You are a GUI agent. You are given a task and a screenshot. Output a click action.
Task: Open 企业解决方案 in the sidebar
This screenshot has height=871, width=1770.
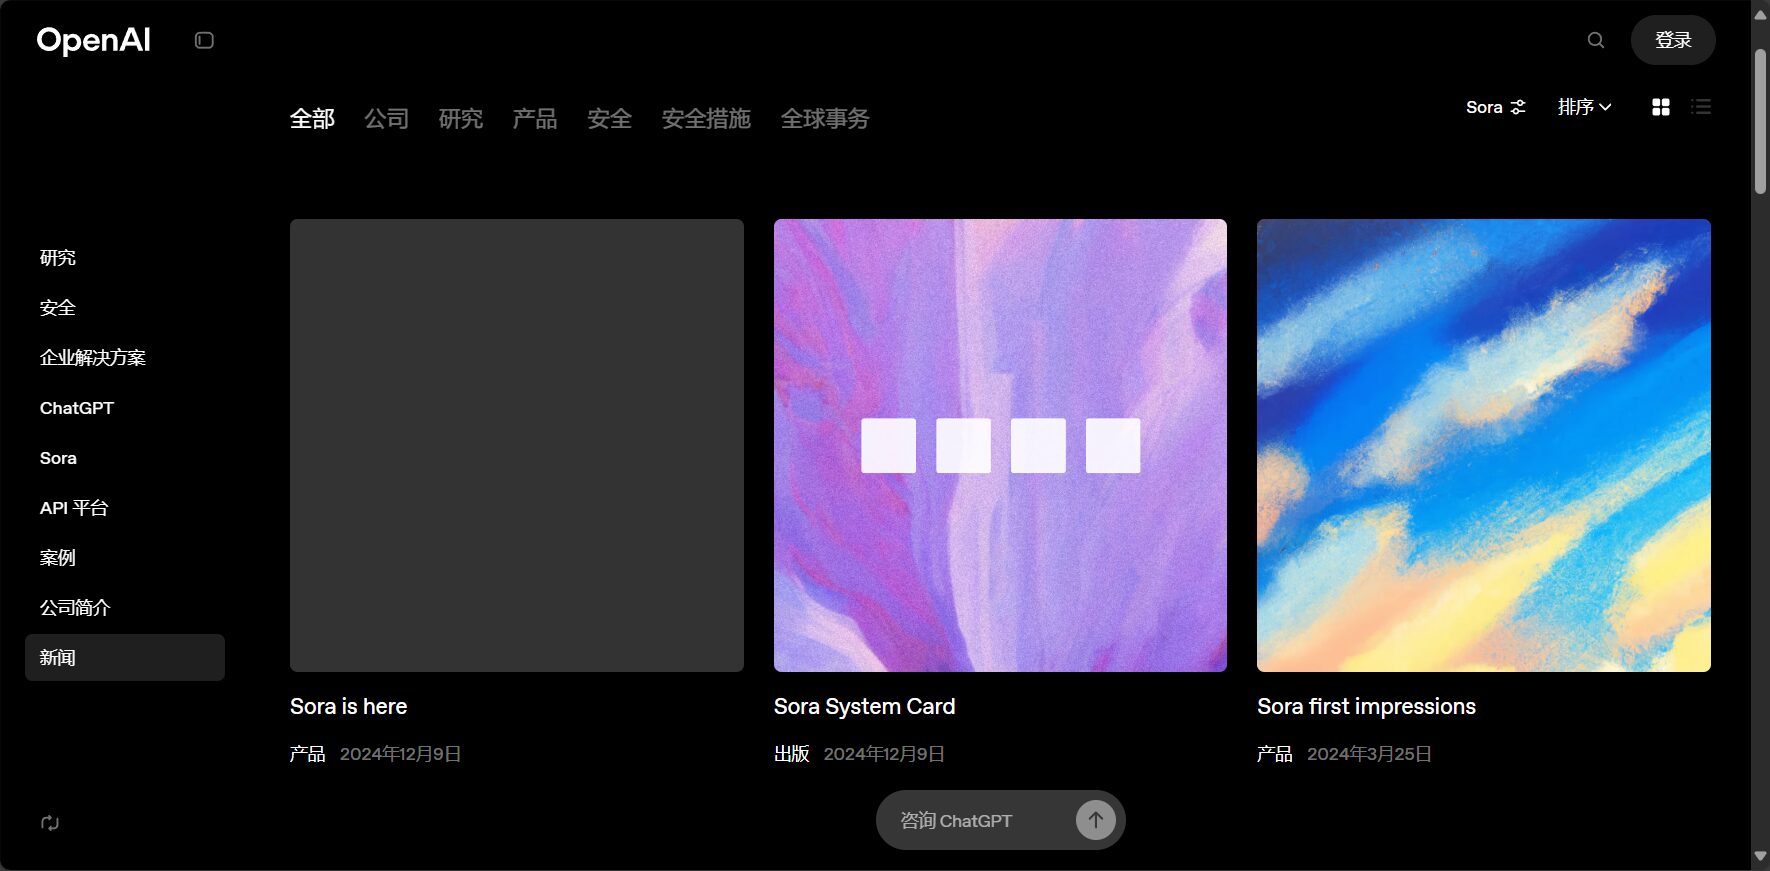coord(93,358)
